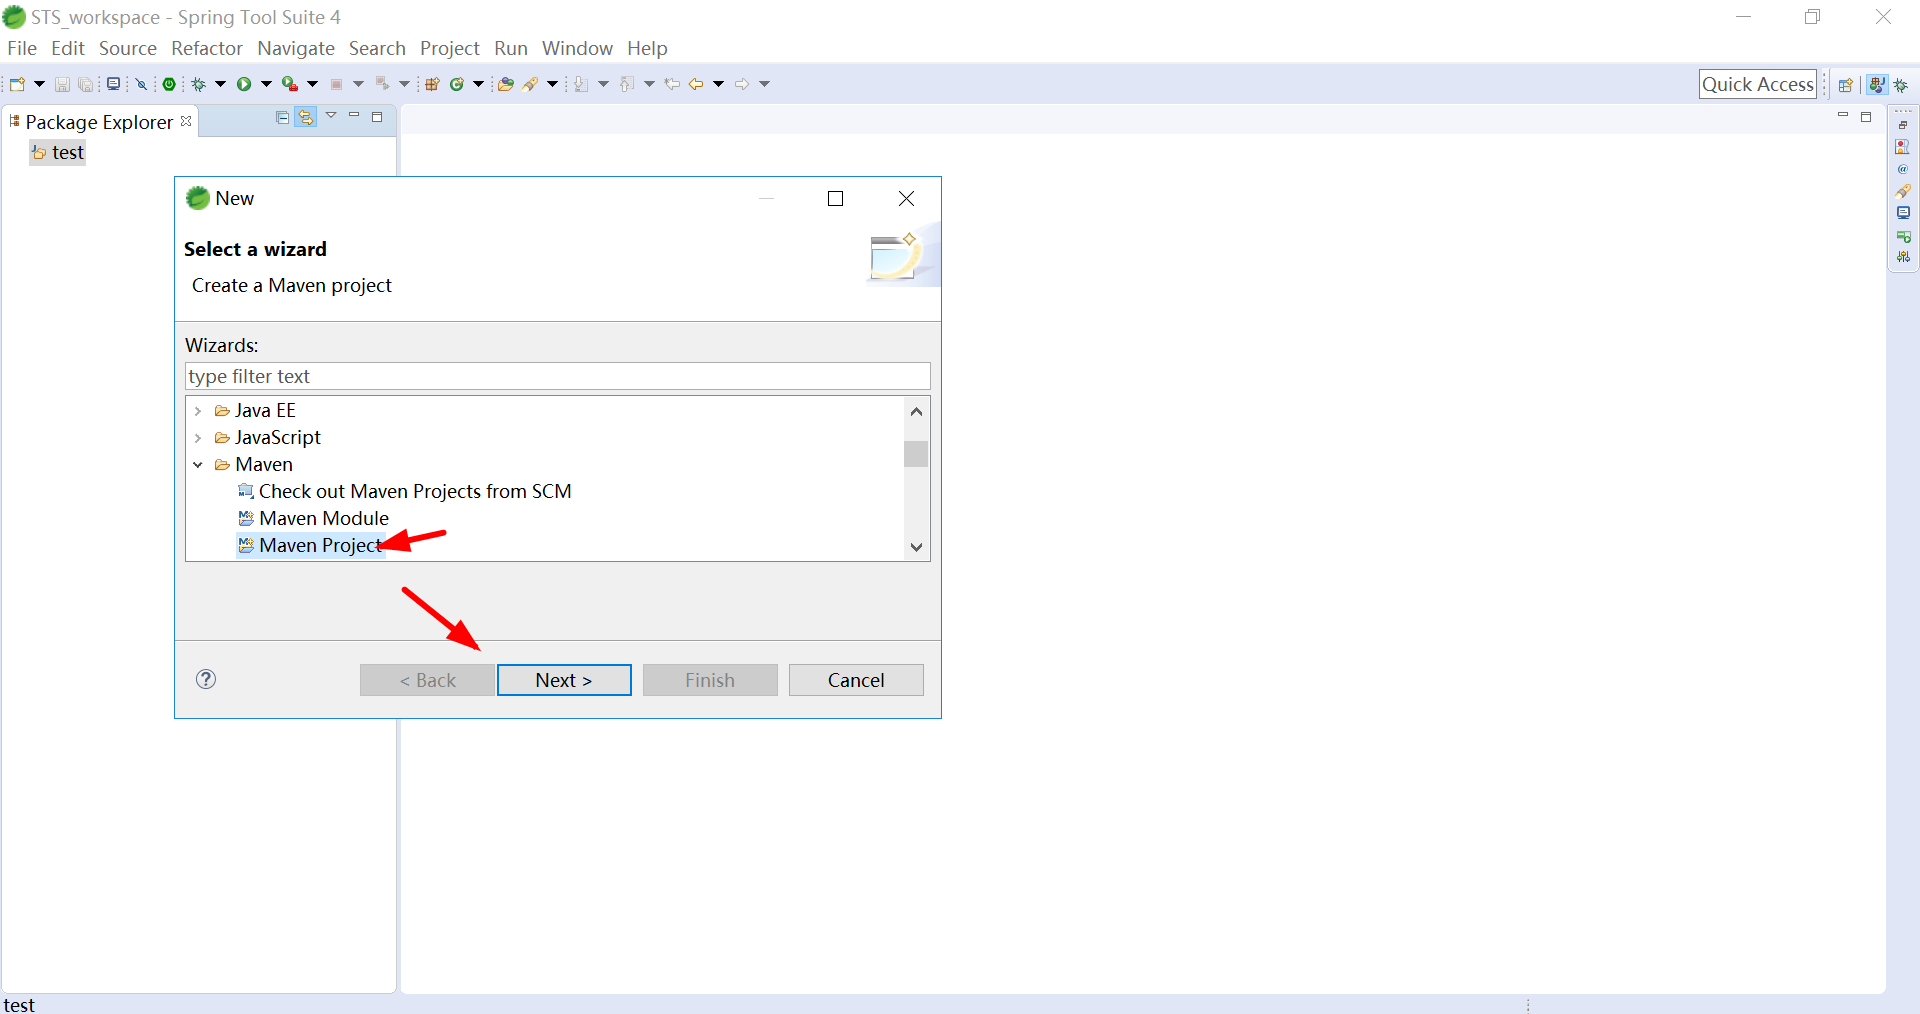Switch to the Debug perspective
The width and height of the screenshot is (1920, 1014).
point(1901,85)
